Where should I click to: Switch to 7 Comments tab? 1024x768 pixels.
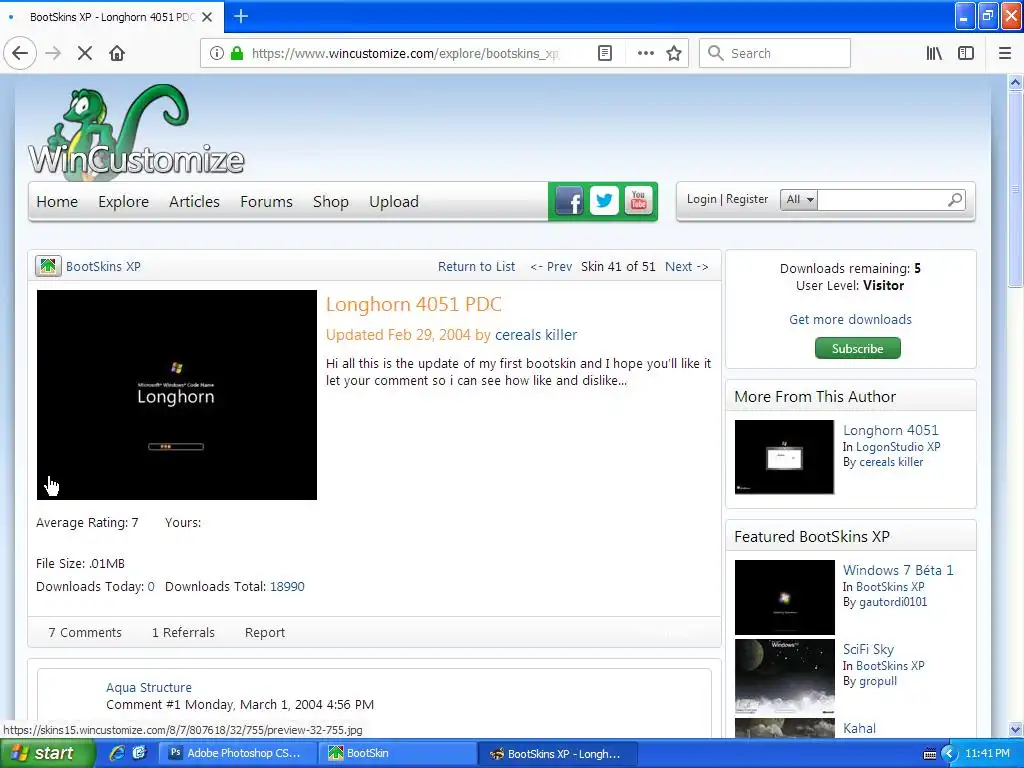click(x=85, y=632)
